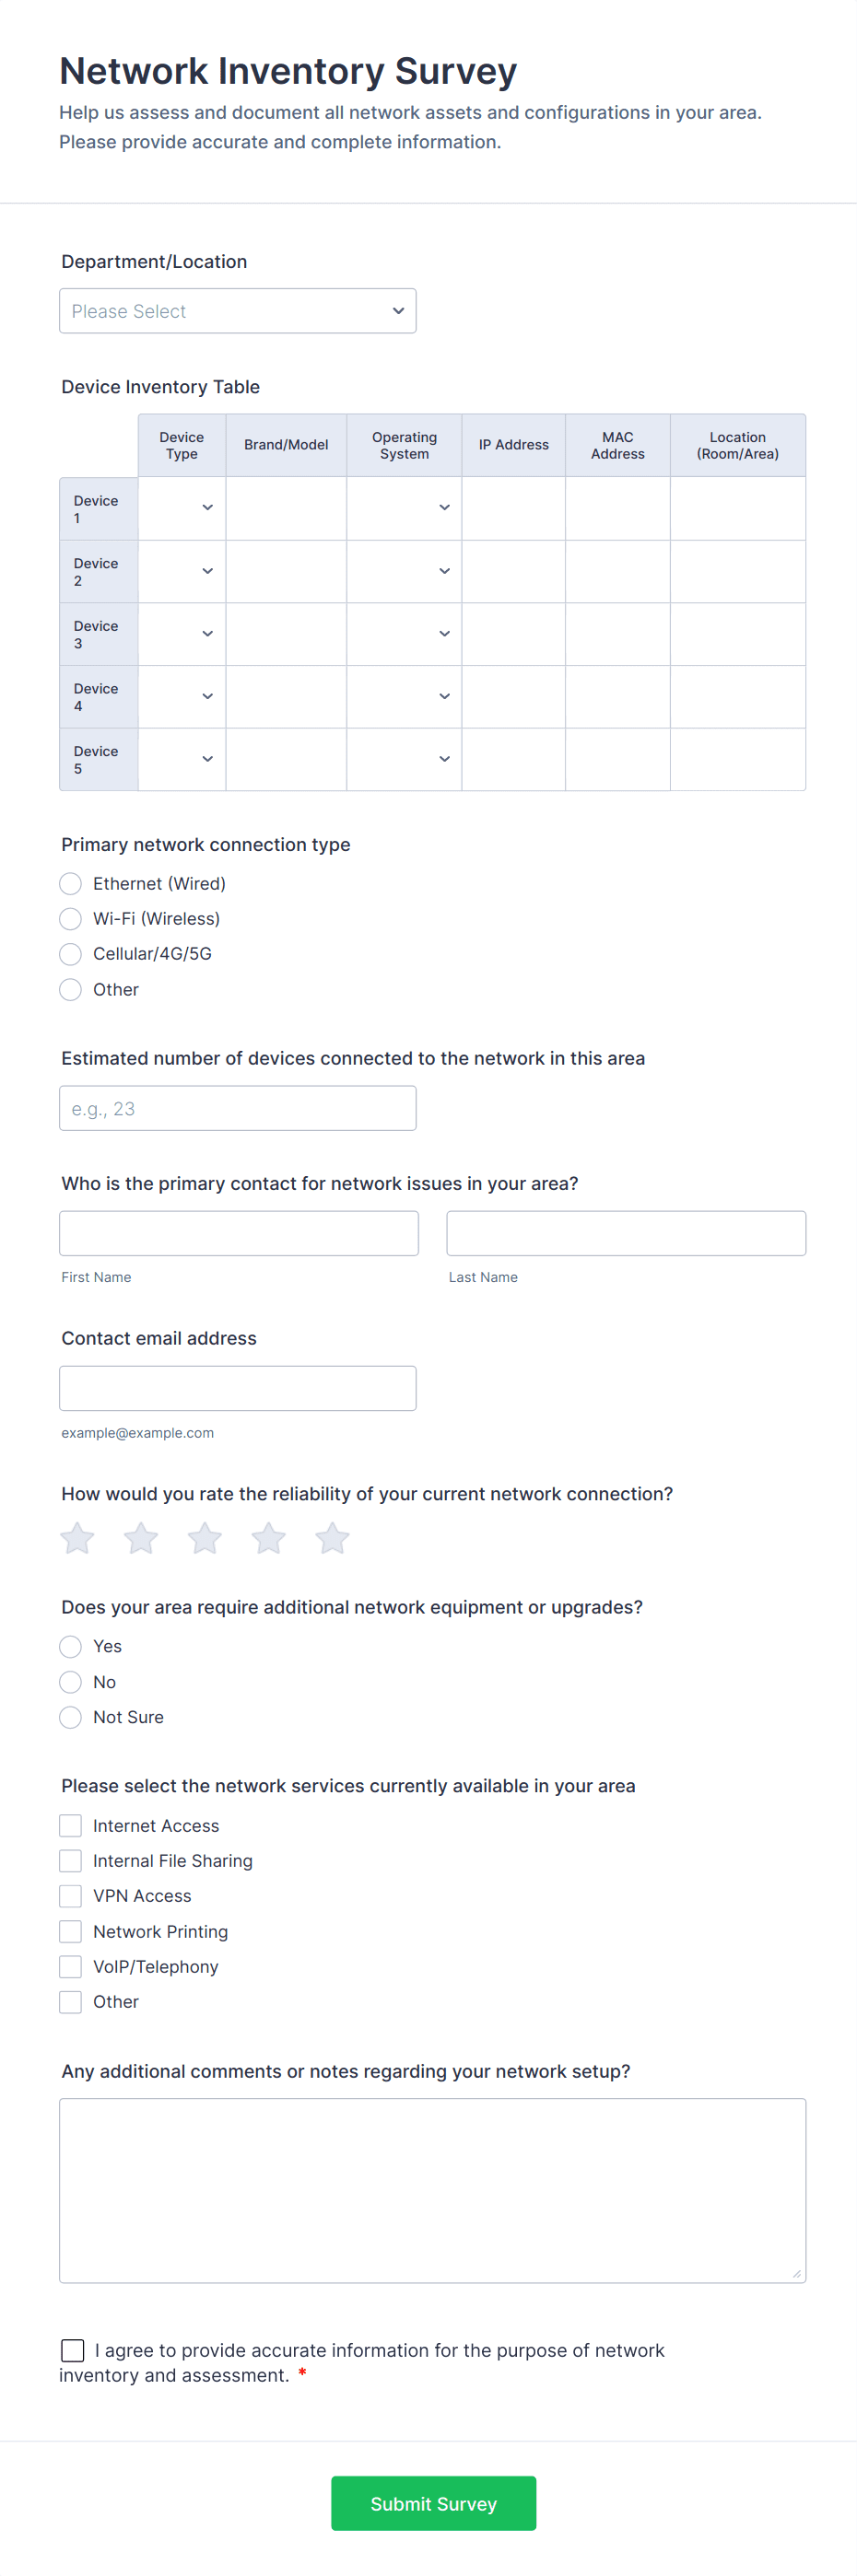Select the third reliability star

[205, 1538]
